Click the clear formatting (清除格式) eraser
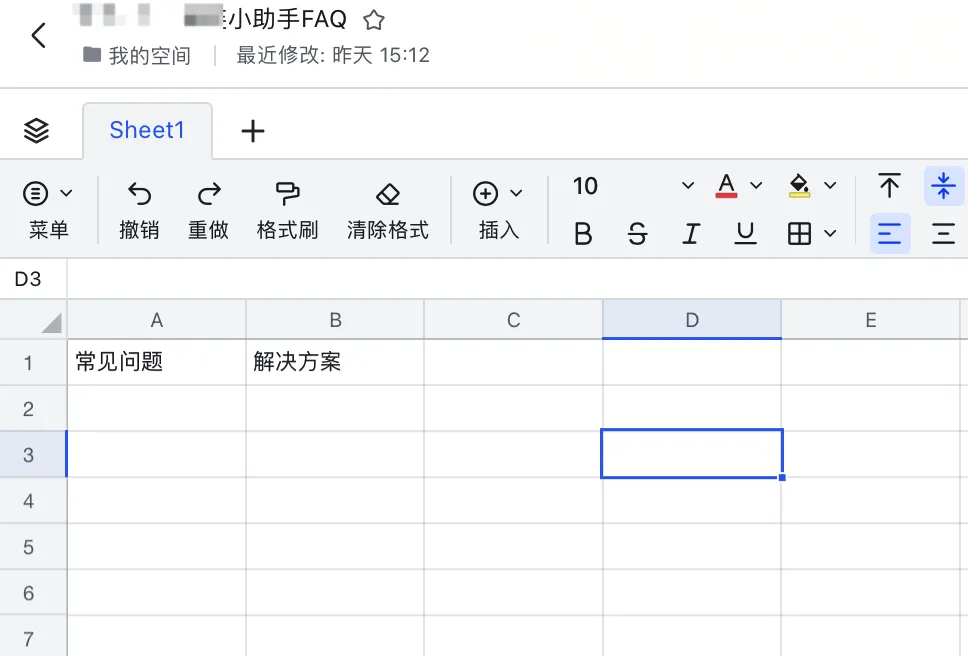This screenshot has height=656, width=968. [x=387, y=194]
